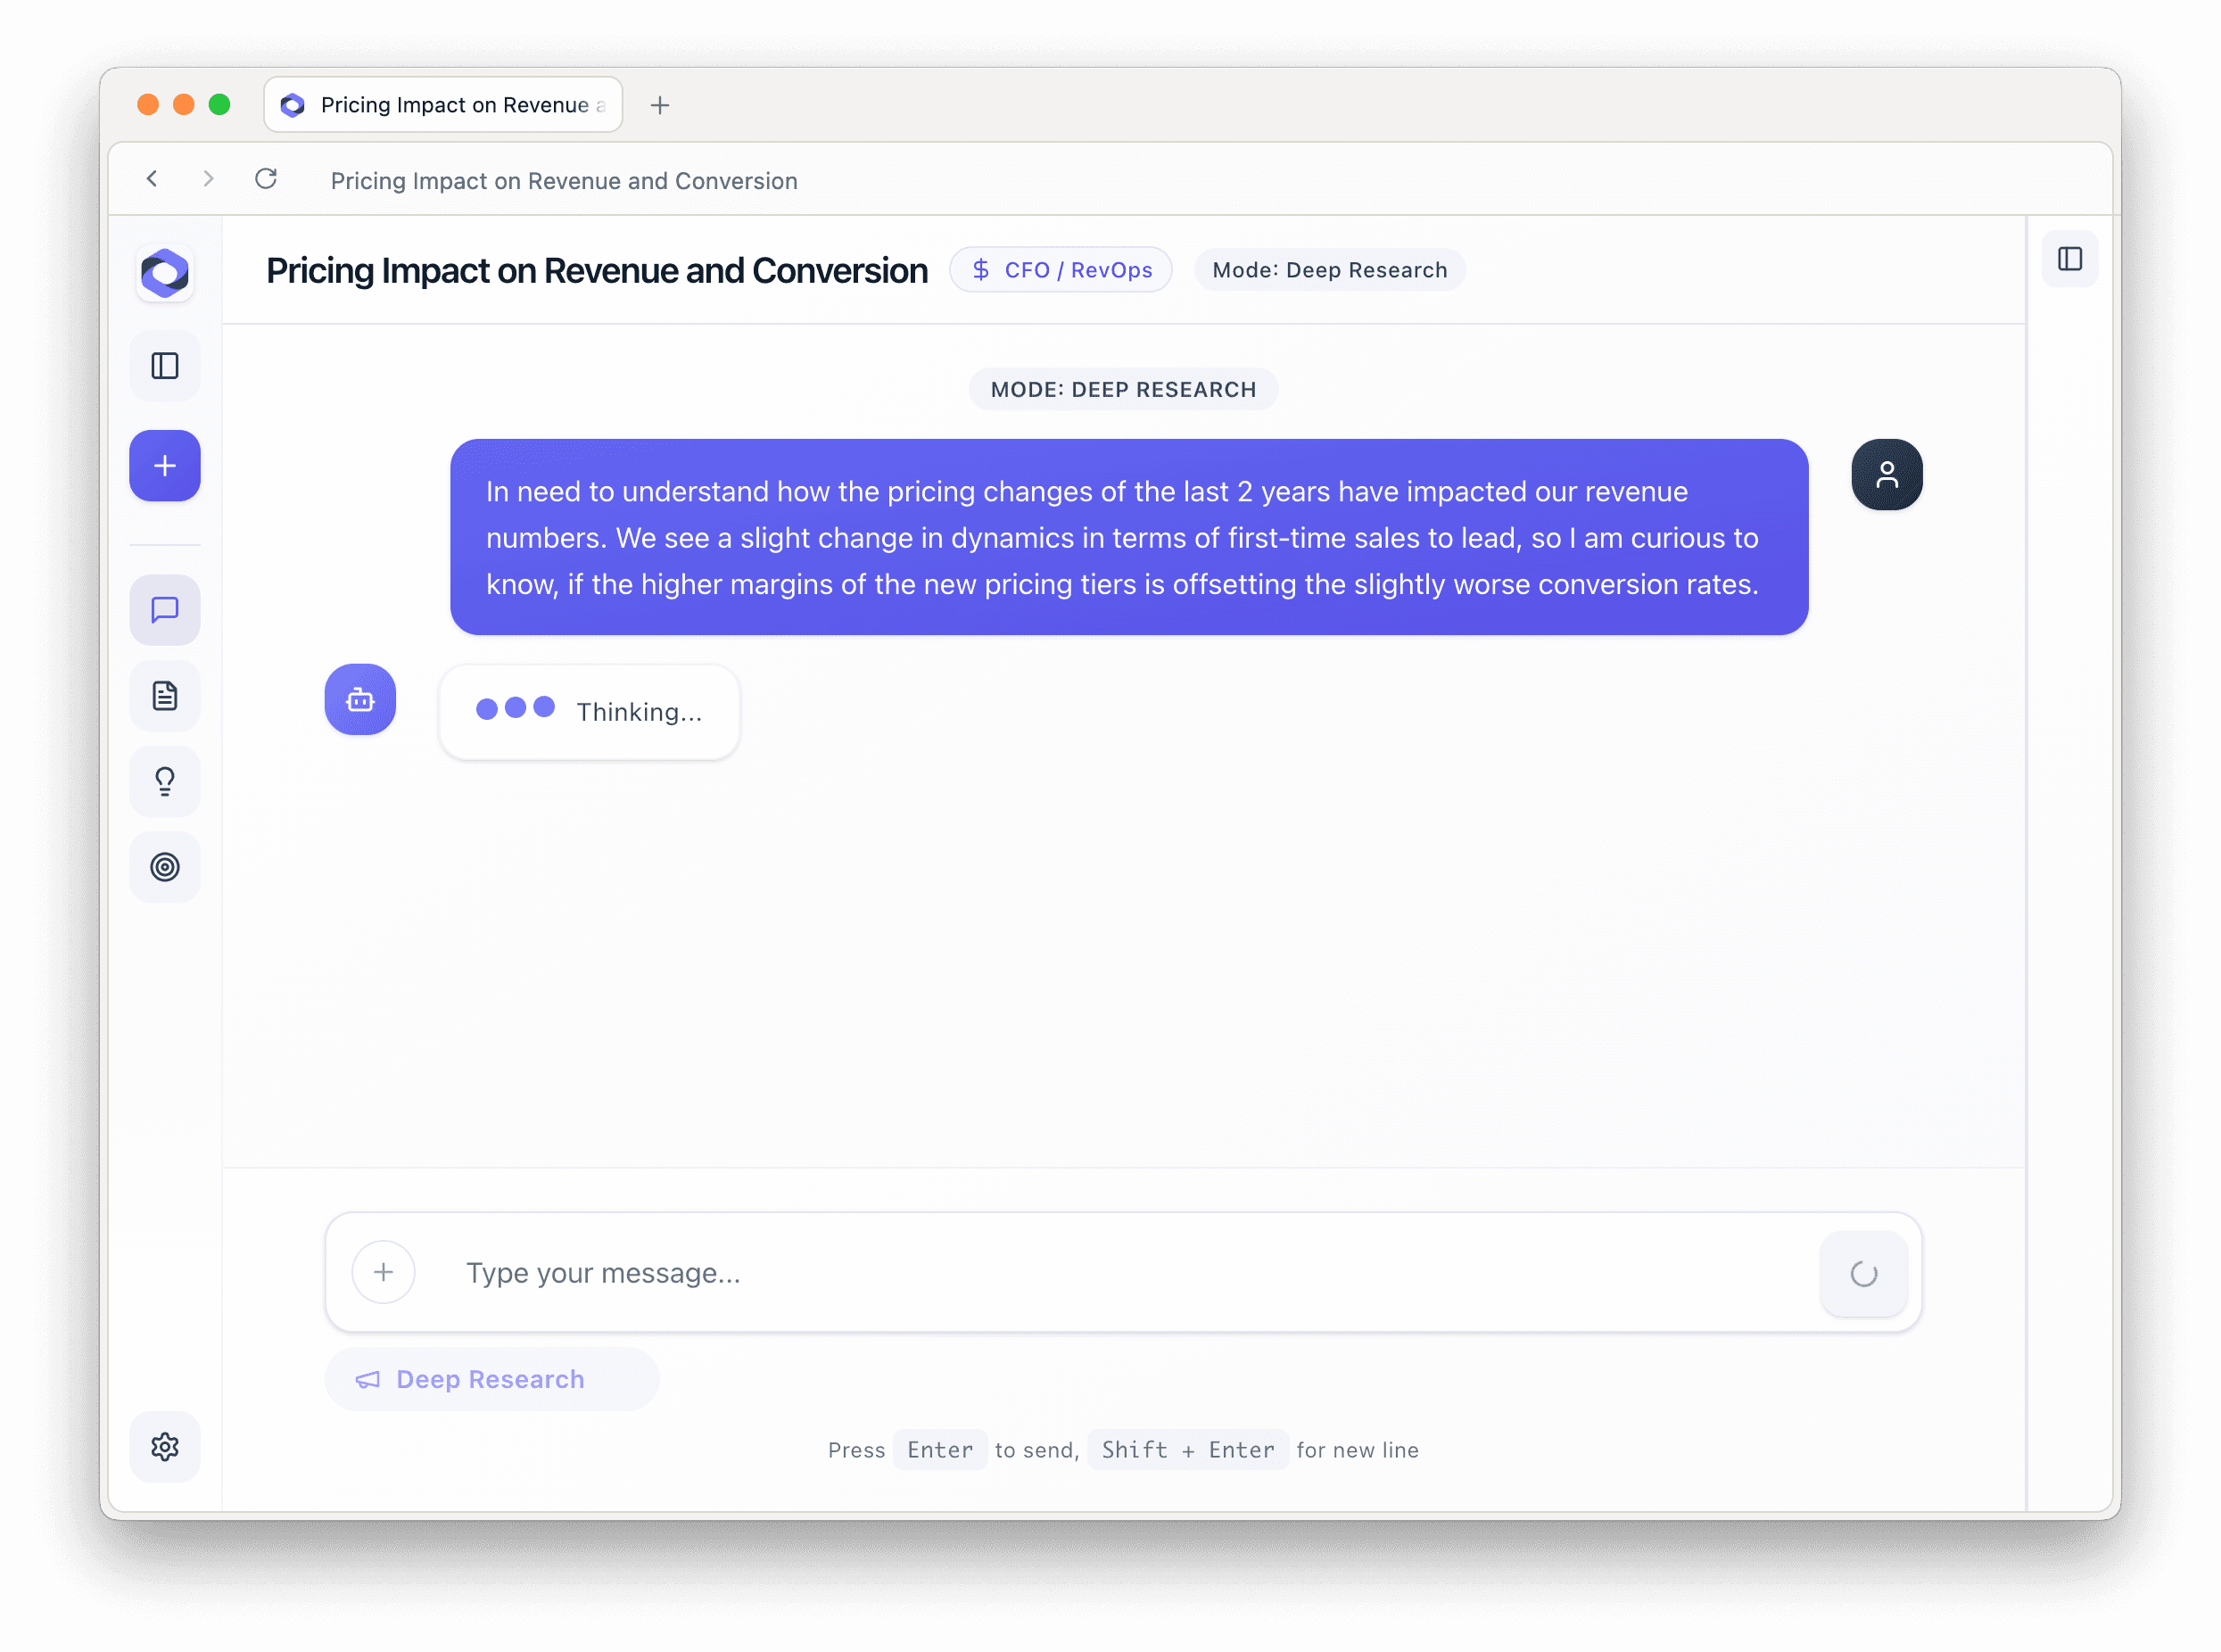
Task: Open the Mode: Deep Research selector
Action: point(1329,270)
